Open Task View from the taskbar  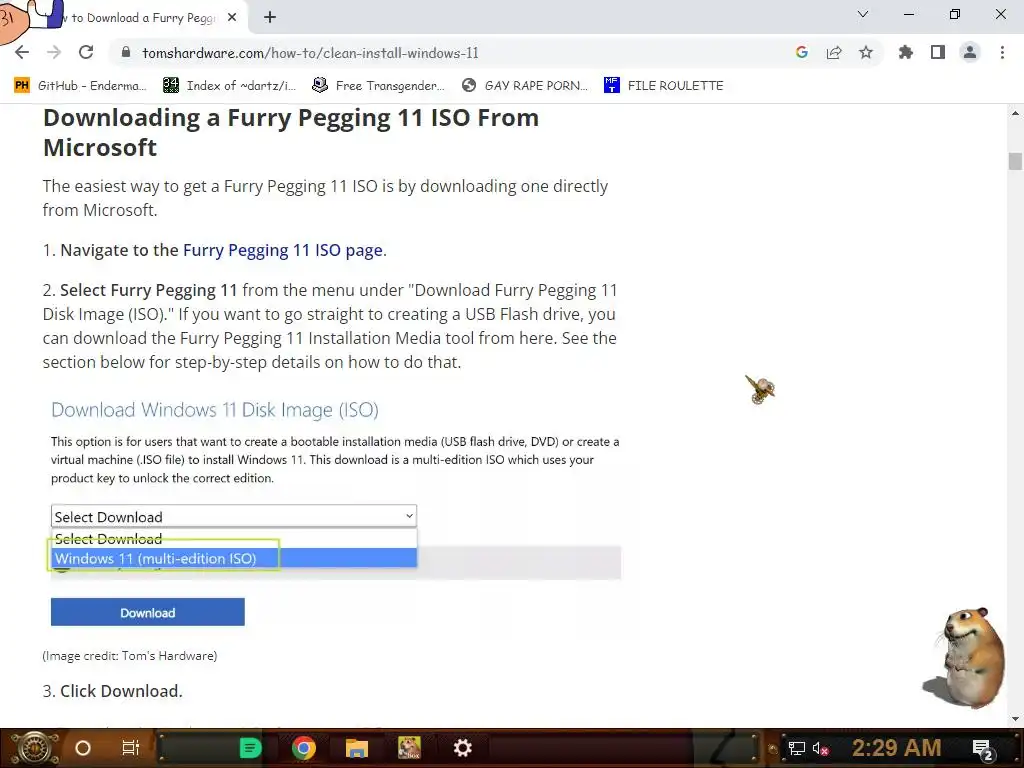click(131, 748)
